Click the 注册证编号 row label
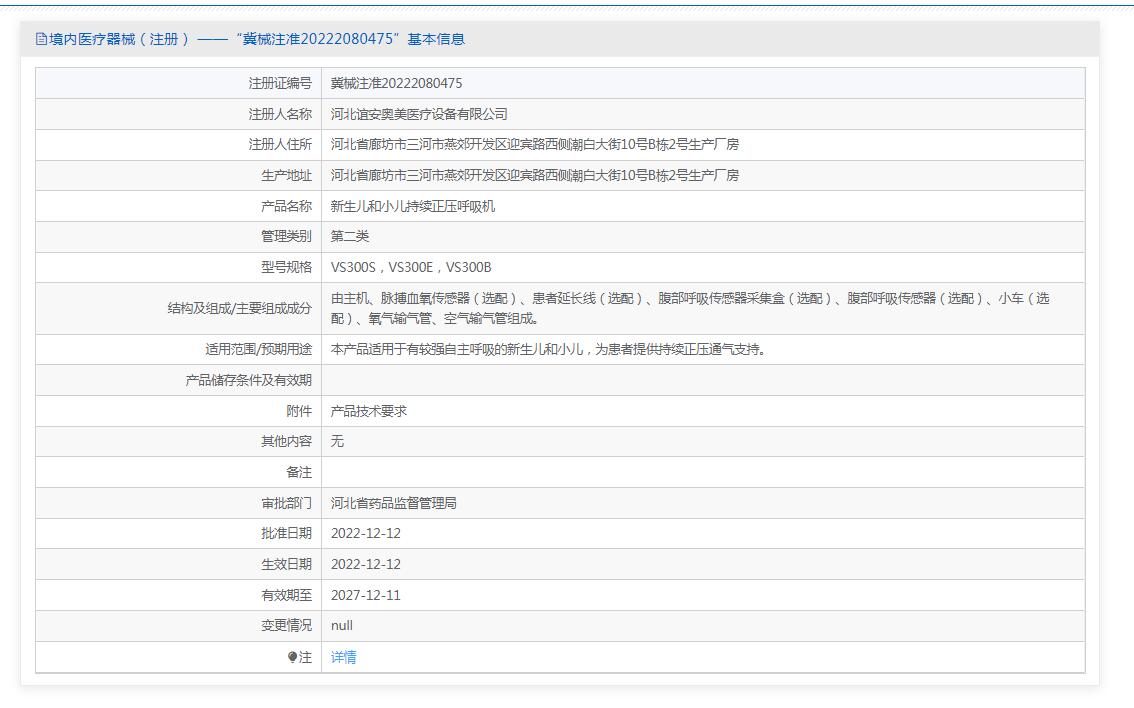 pyautogui.click(x=280, y=83)
